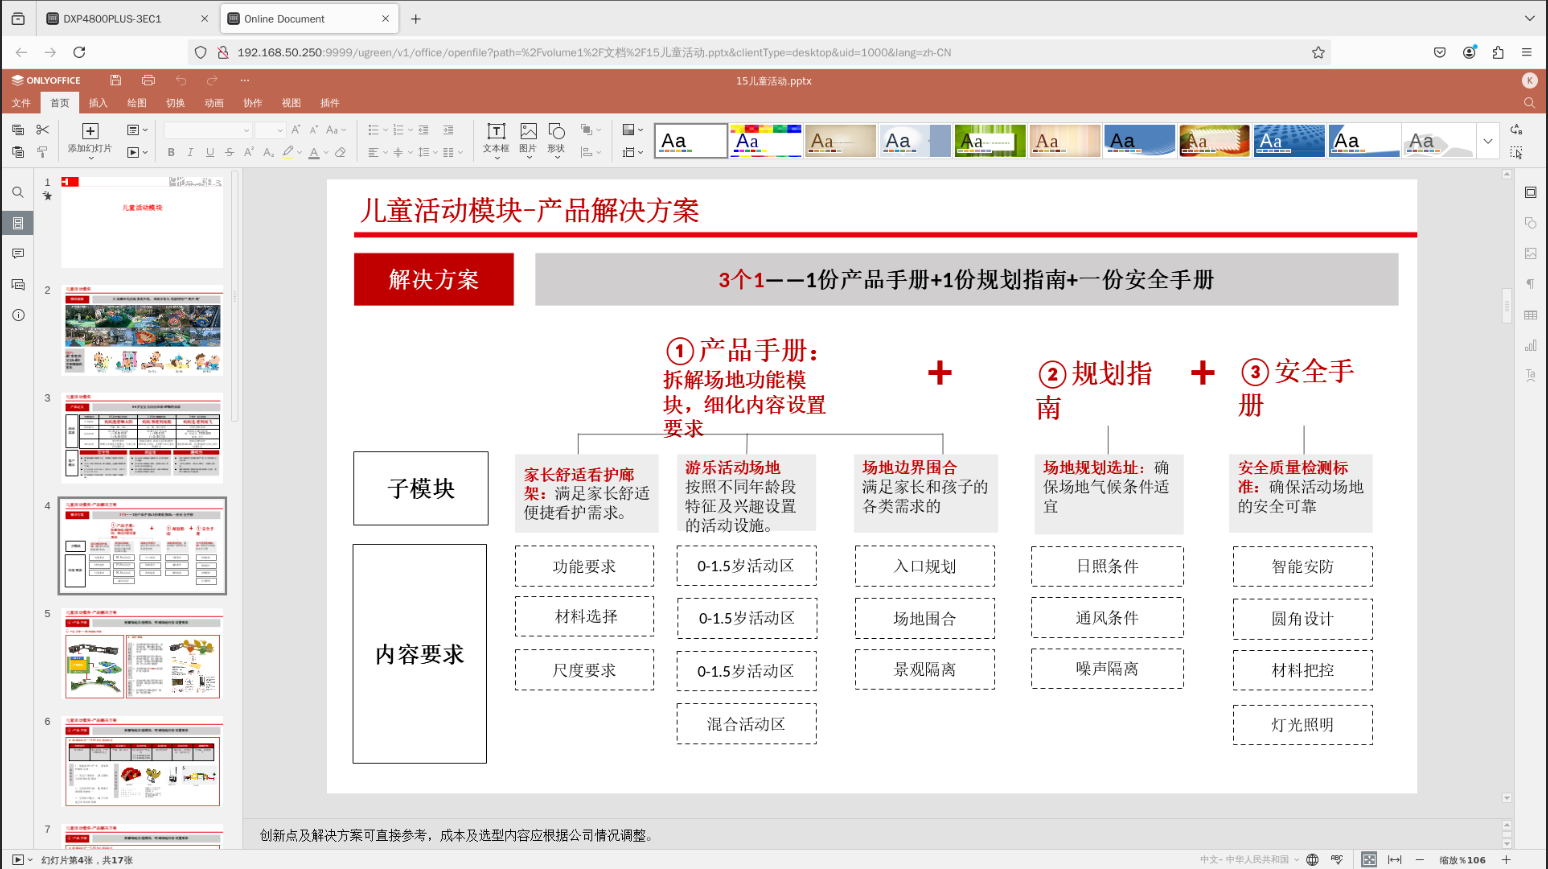The width and height of the screenshot is (1548, 869).
Task: Open the search icon in left sidebar
Action: pyautogui.click(x=18, y=193)
